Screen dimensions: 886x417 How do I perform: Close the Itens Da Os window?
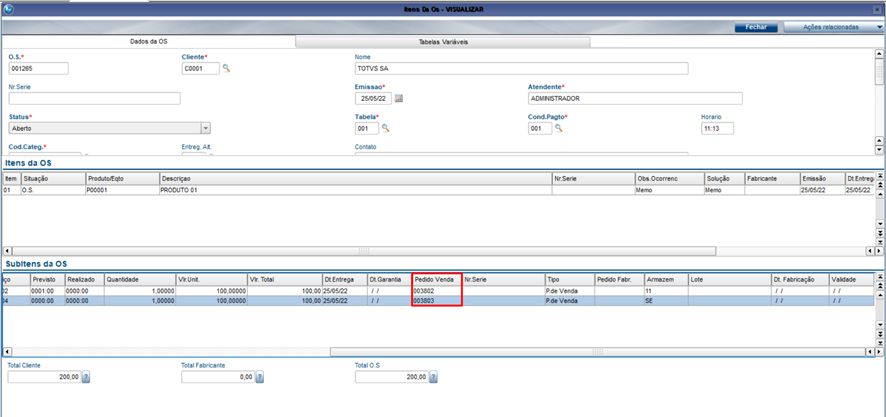point(876,10)
